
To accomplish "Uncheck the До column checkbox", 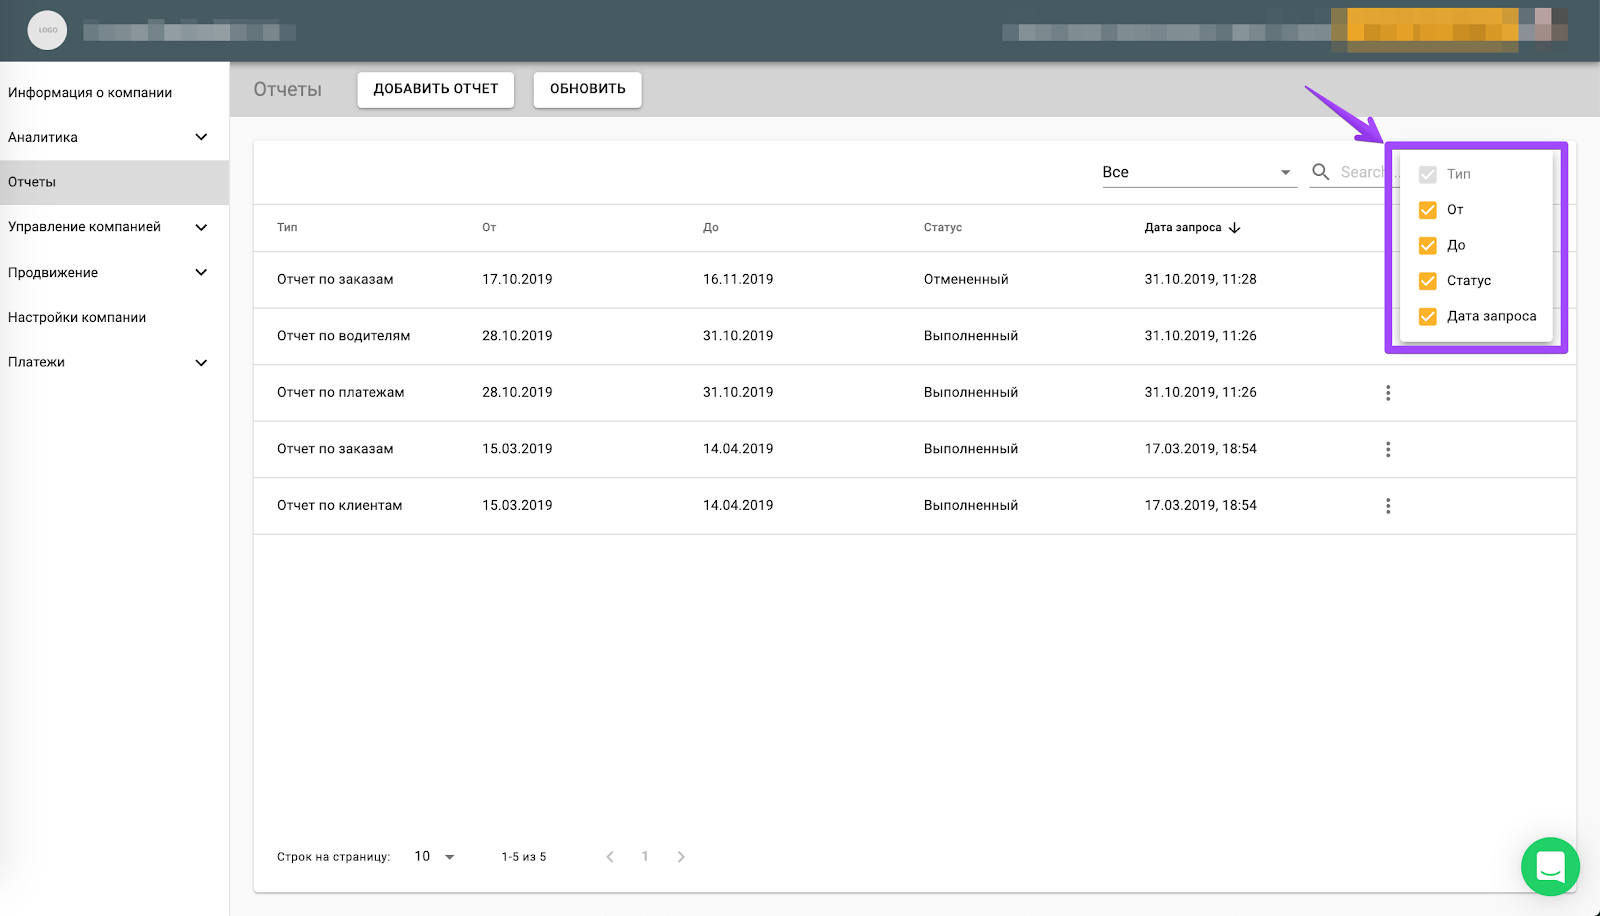I will click(1428, 245).
